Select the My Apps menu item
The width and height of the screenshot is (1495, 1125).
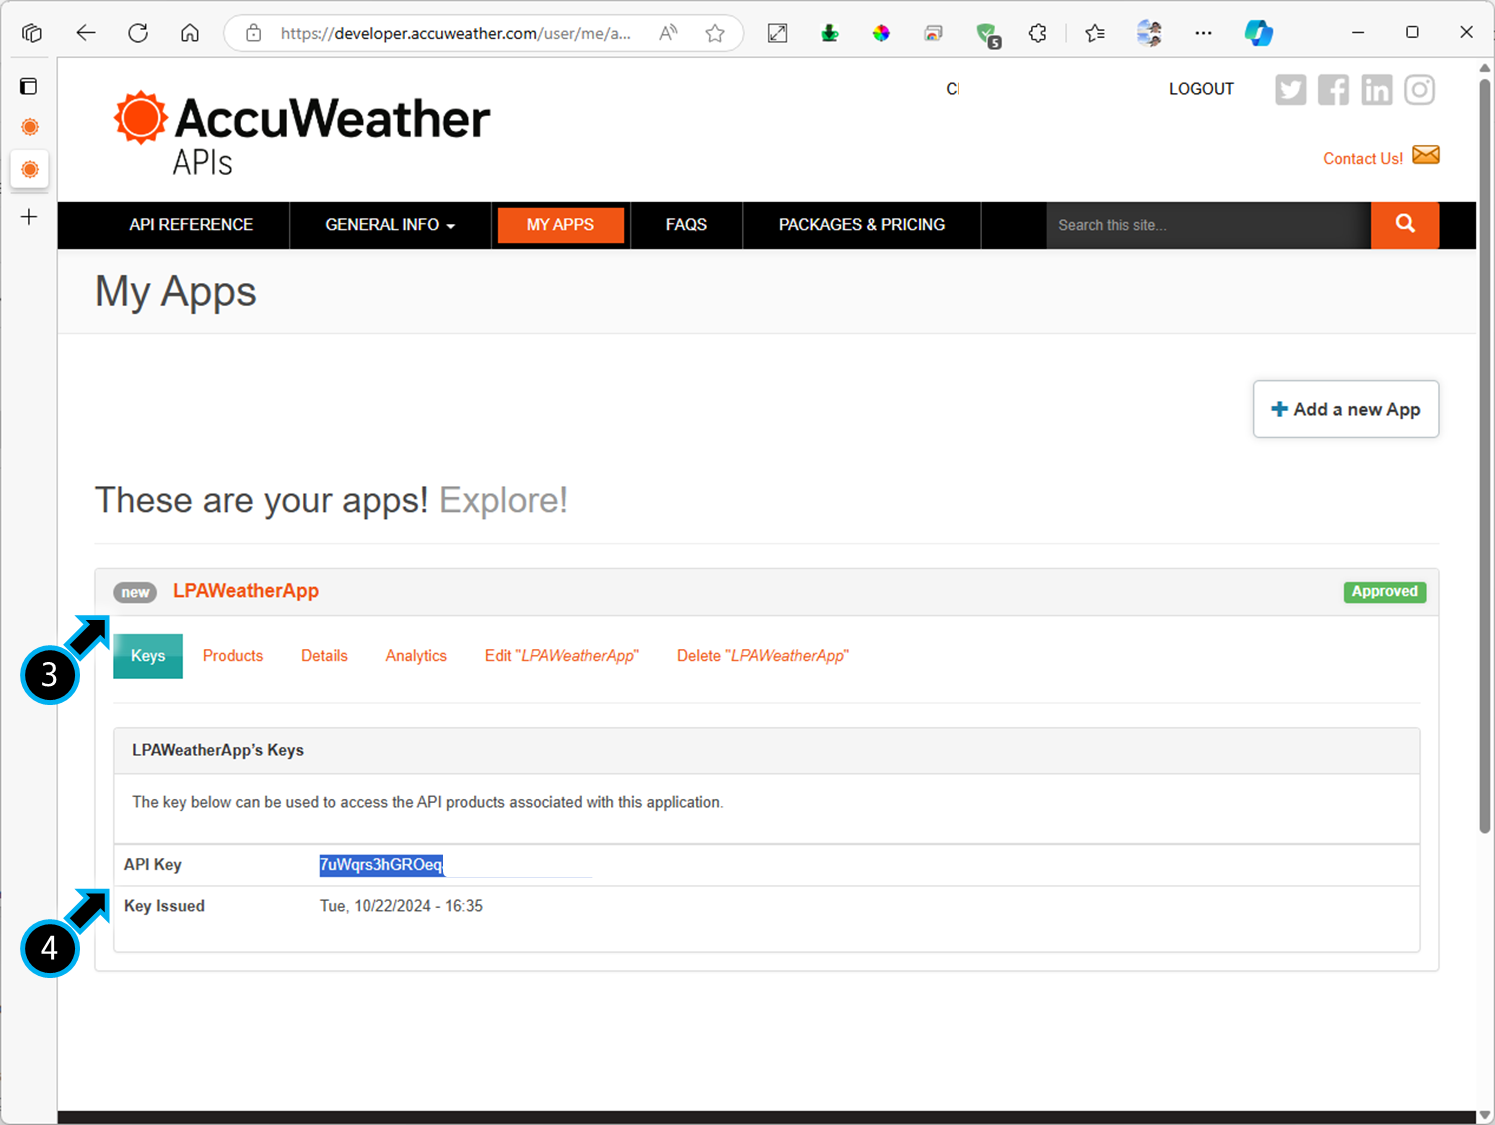(560, 225)
